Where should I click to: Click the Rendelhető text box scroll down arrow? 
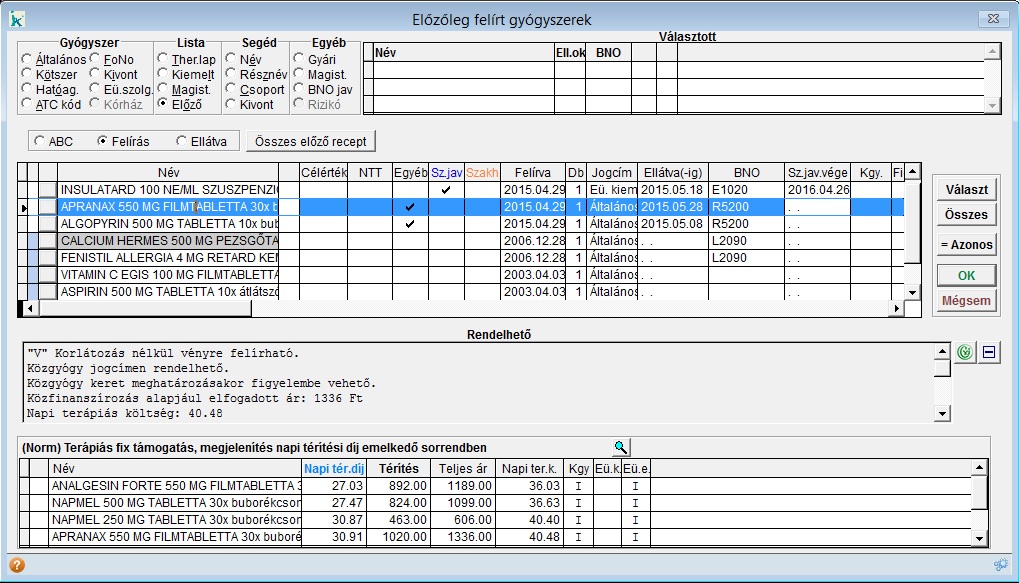click(942, 413)
